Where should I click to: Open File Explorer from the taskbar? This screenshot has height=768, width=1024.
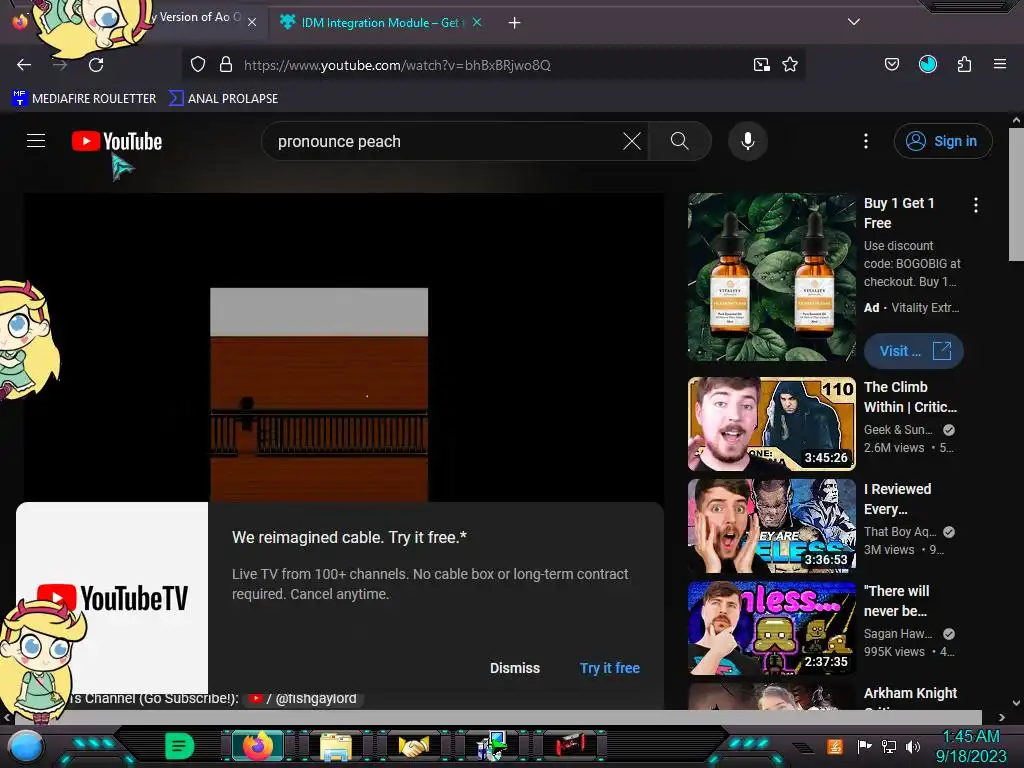click(336, 747)
